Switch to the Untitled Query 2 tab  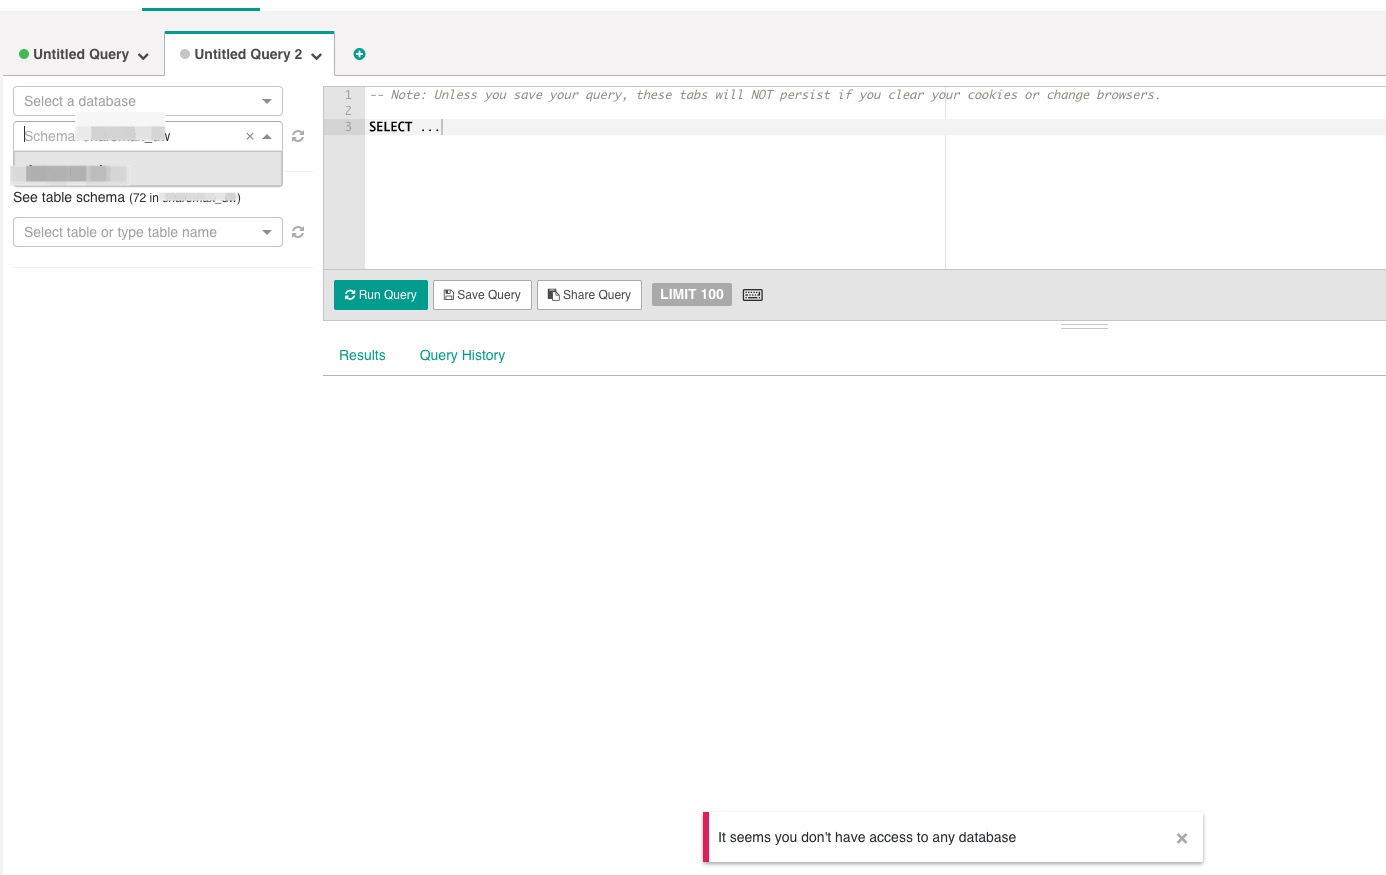pyautogui.click(x=248, y=54)
